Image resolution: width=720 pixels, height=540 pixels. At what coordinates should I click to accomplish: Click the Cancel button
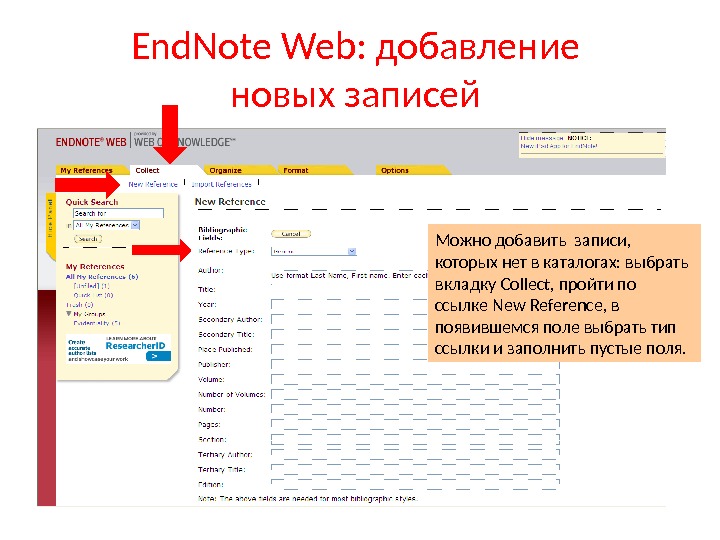pyautogui.click(x=291, y=234)
